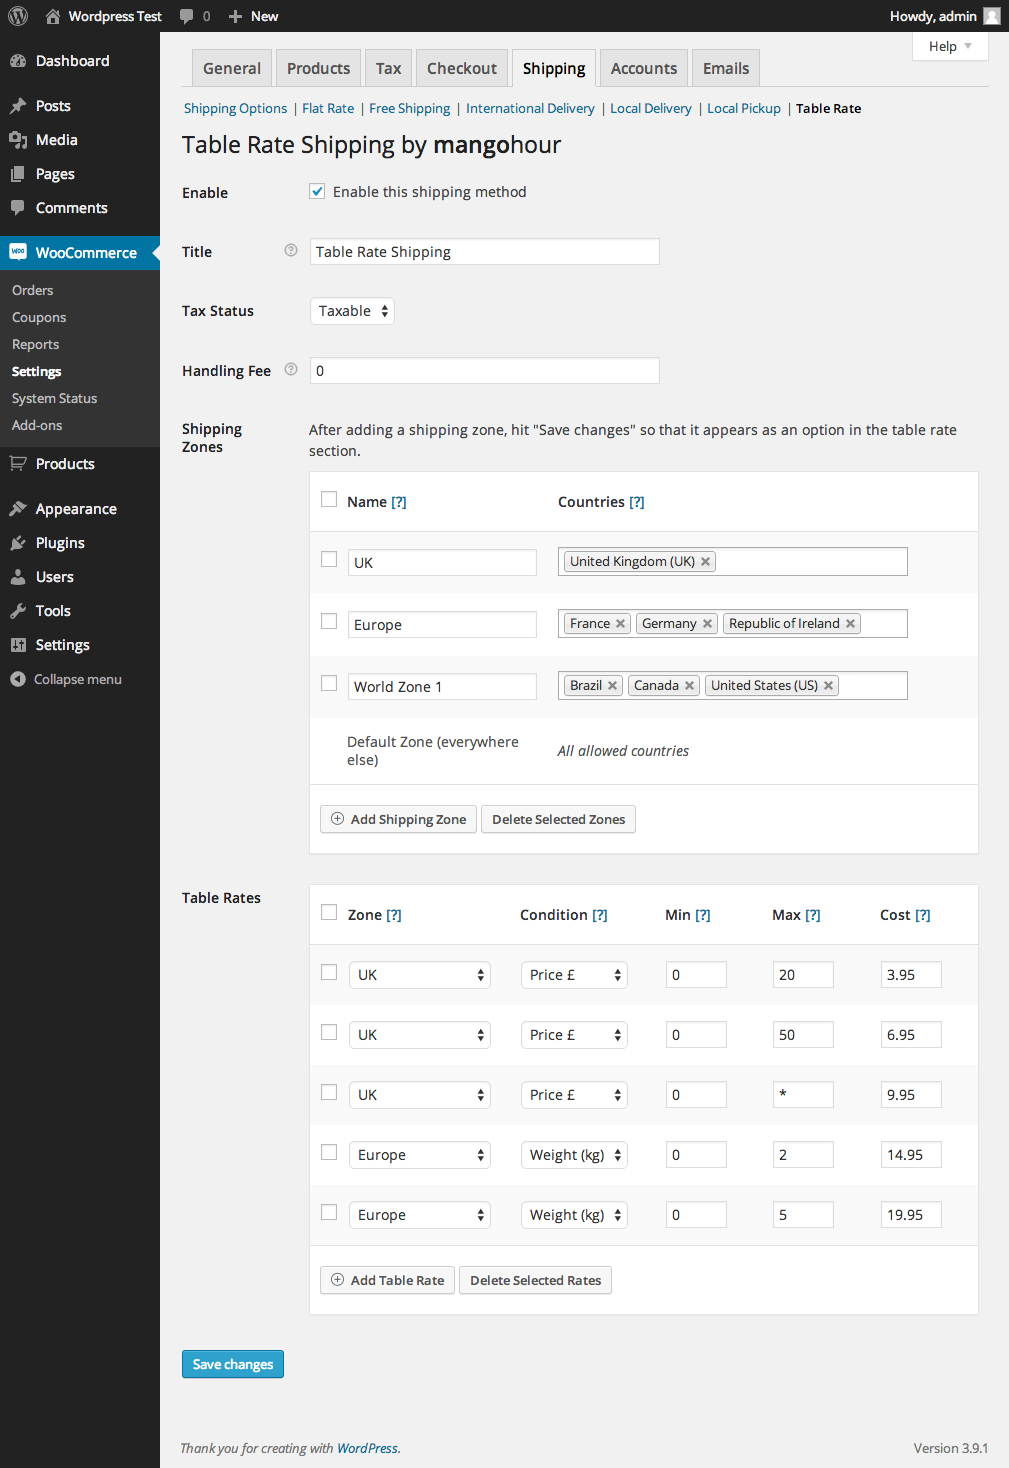Screen dimensions: 1009x1468
Task: Switch to the Checkout tab
Action: (x=461, y=68)
